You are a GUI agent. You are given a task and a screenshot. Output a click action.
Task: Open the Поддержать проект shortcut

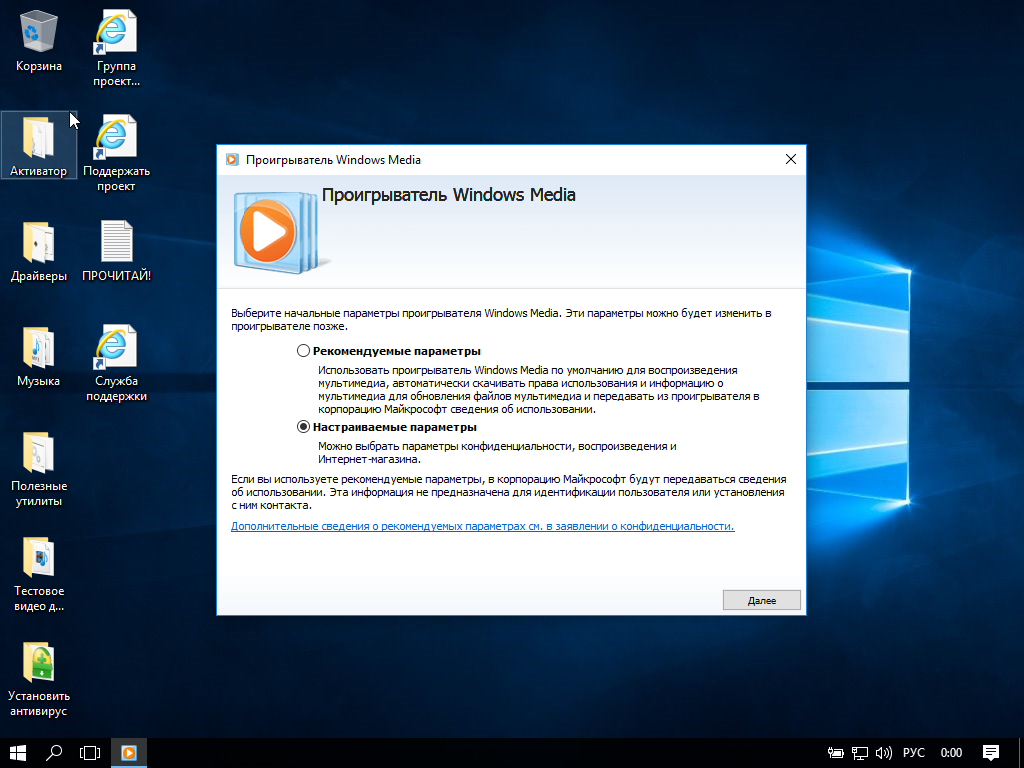point(116,152)
